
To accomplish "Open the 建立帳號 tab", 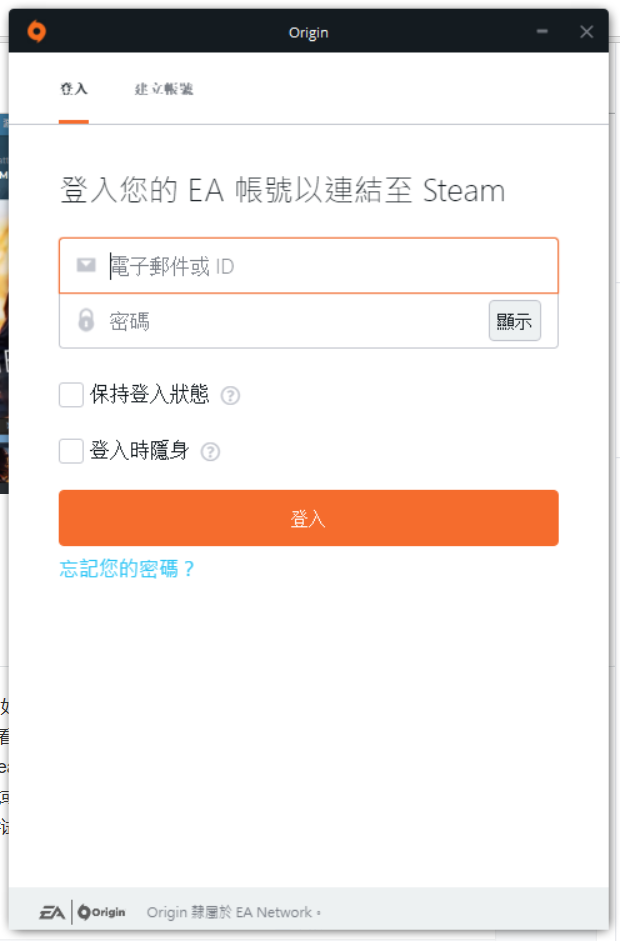I will pyautogui.click(x=164, y=89).
